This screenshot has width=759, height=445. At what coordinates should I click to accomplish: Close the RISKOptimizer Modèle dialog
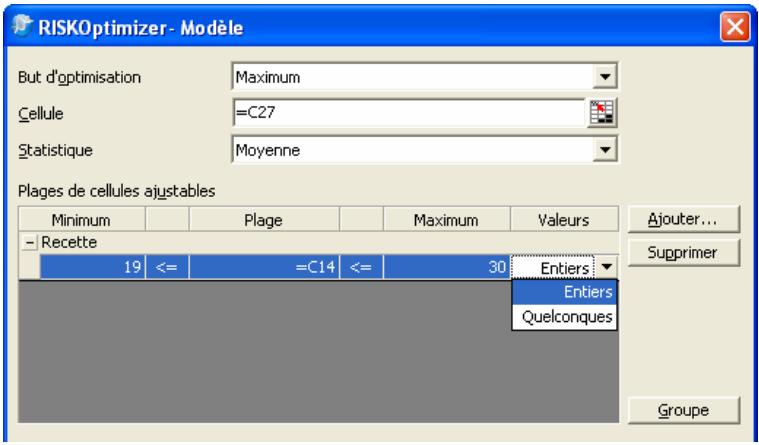point(734,27)
